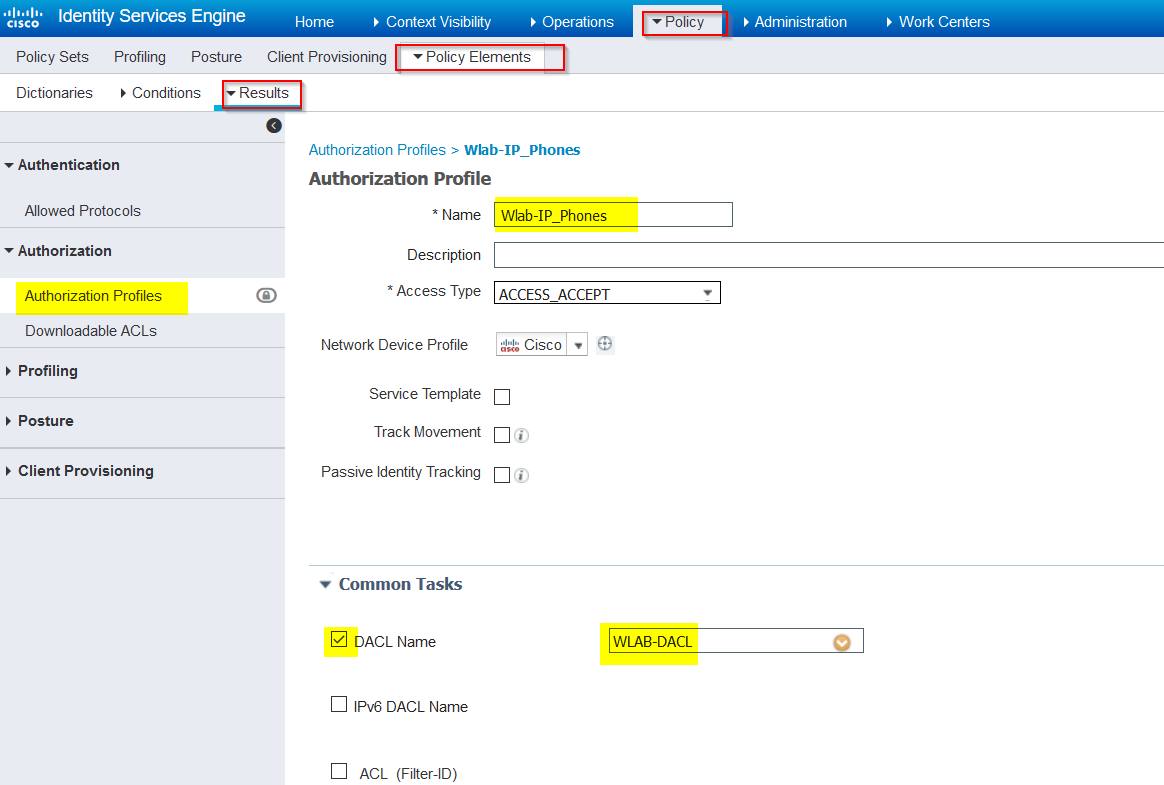Open the top Client Provisioning tab
Viewport: 1164px width, 785px height.
pyautogui.click(x=327, y=57)
